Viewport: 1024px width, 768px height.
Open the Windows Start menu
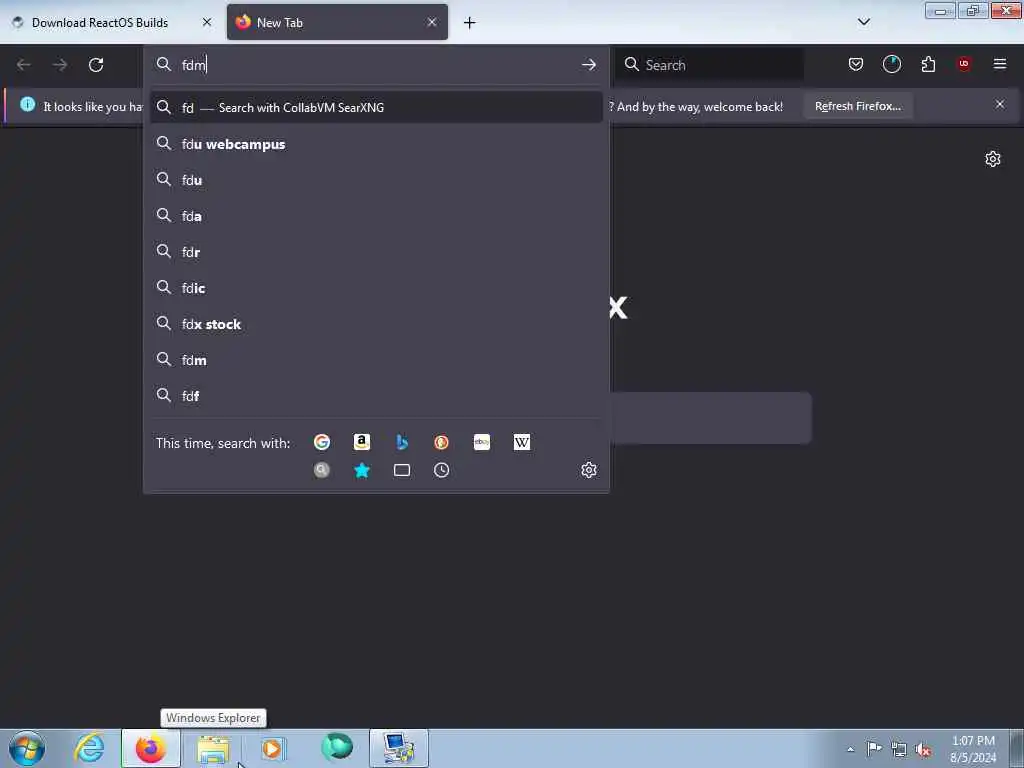27,748
